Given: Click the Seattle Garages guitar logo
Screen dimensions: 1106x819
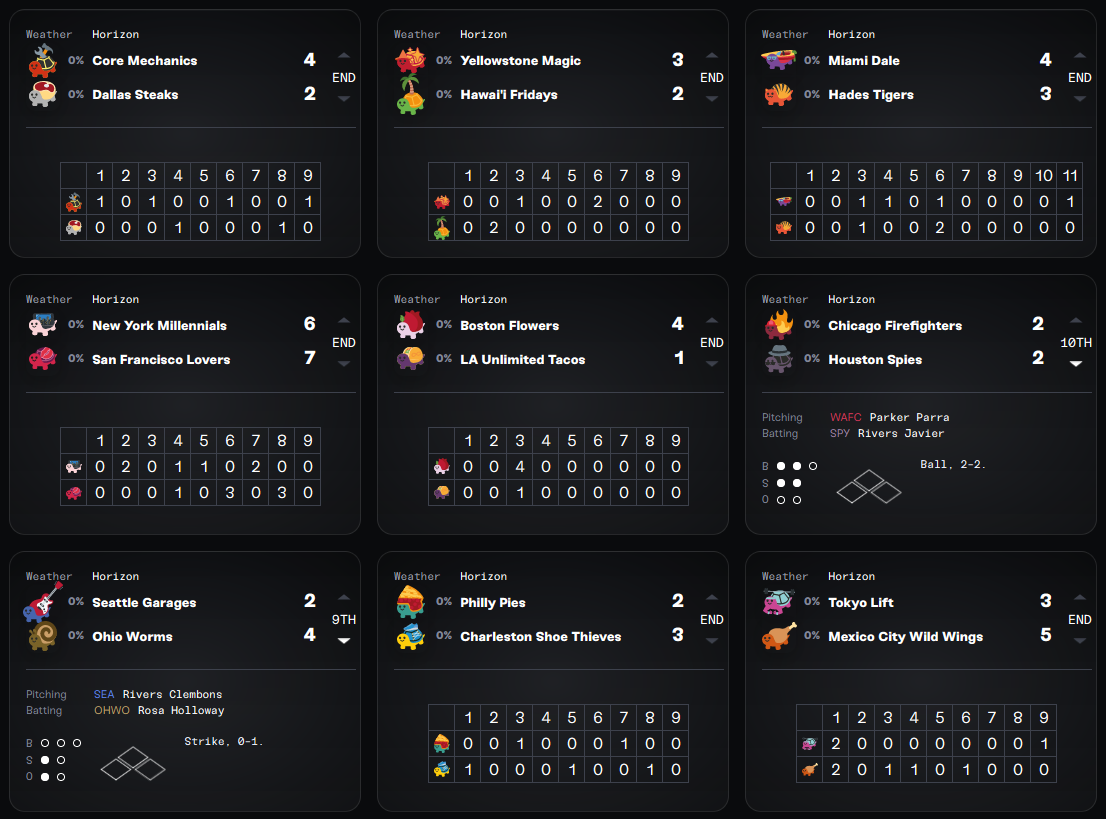Looking at the screenshot, I should (43, 602).
